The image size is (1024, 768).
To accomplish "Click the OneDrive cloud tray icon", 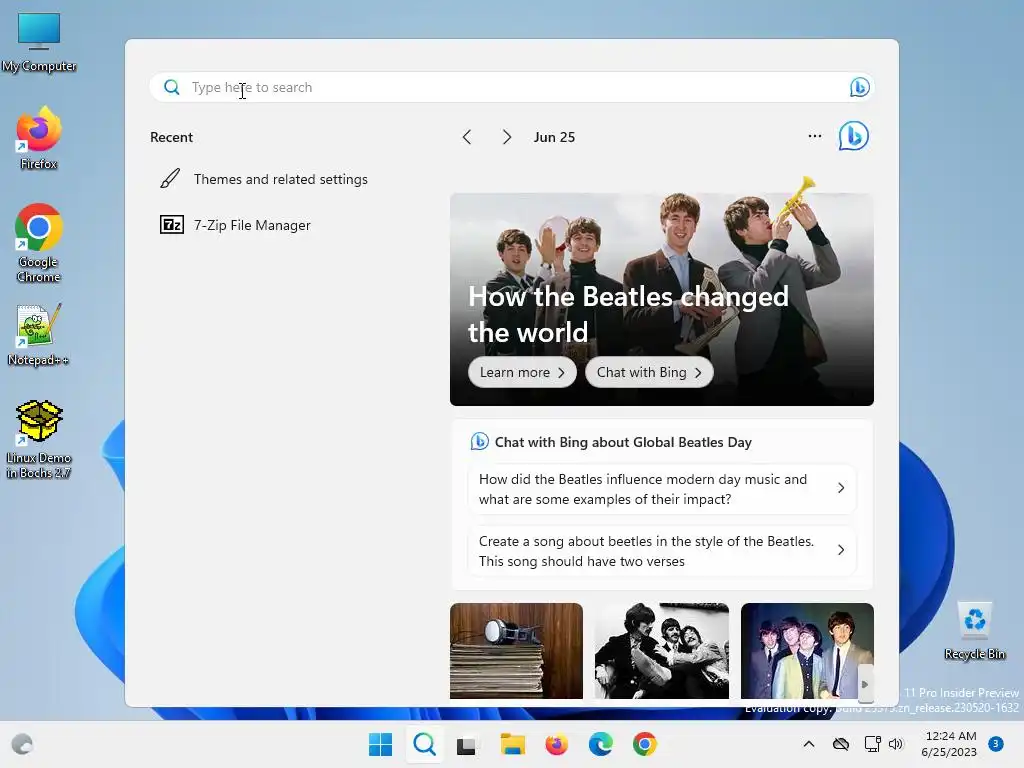I will click(841, 744).
